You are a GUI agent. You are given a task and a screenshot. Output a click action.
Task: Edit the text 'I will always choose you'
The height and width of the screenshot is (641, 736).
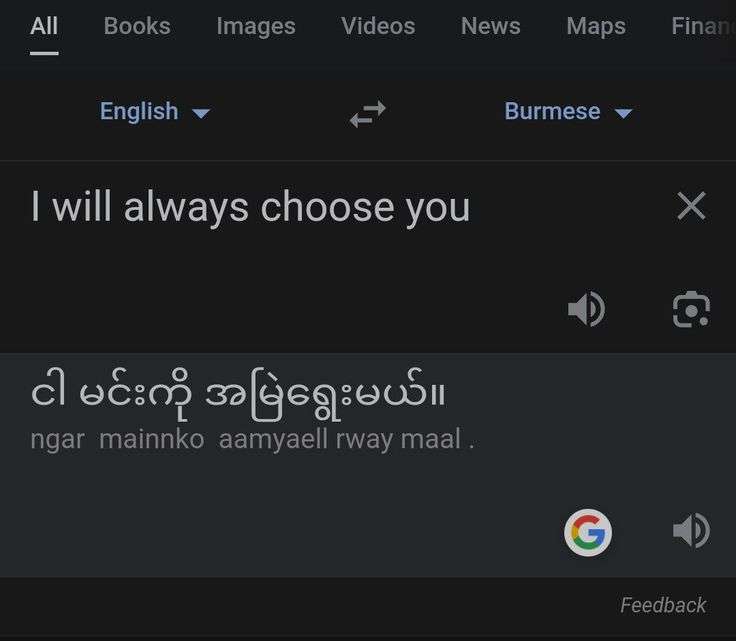[250, 207]
